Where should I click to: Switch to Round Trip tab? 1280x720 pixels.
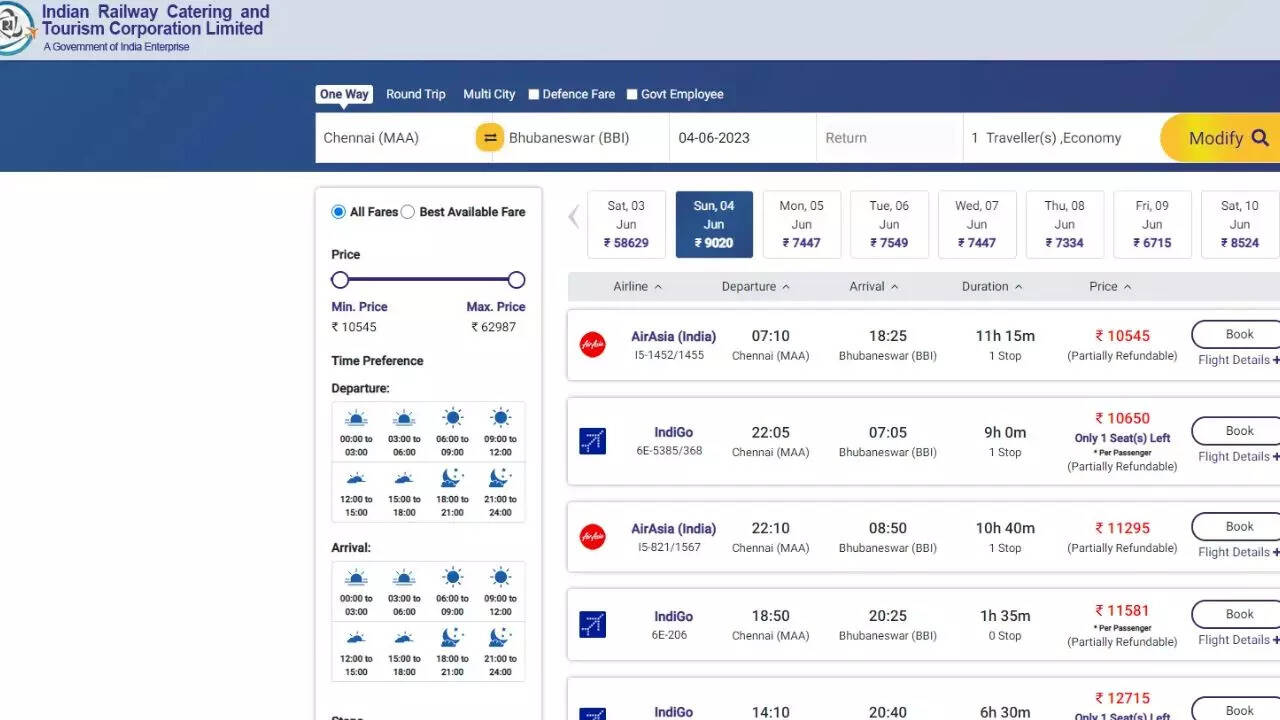point(416,94)
